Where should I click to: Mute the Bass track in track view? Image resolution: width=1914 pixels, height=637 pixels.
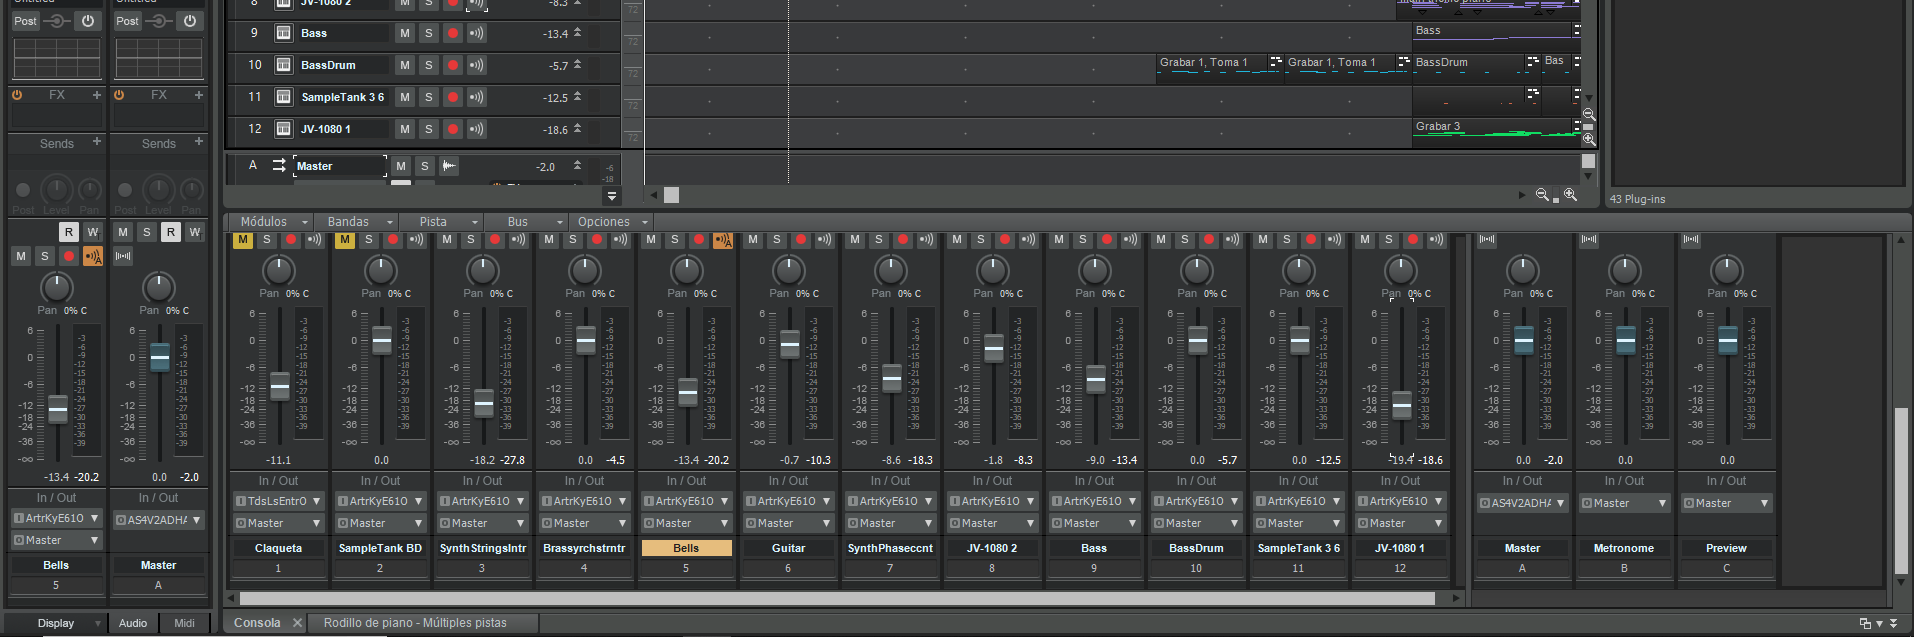(x=405, y=33)
